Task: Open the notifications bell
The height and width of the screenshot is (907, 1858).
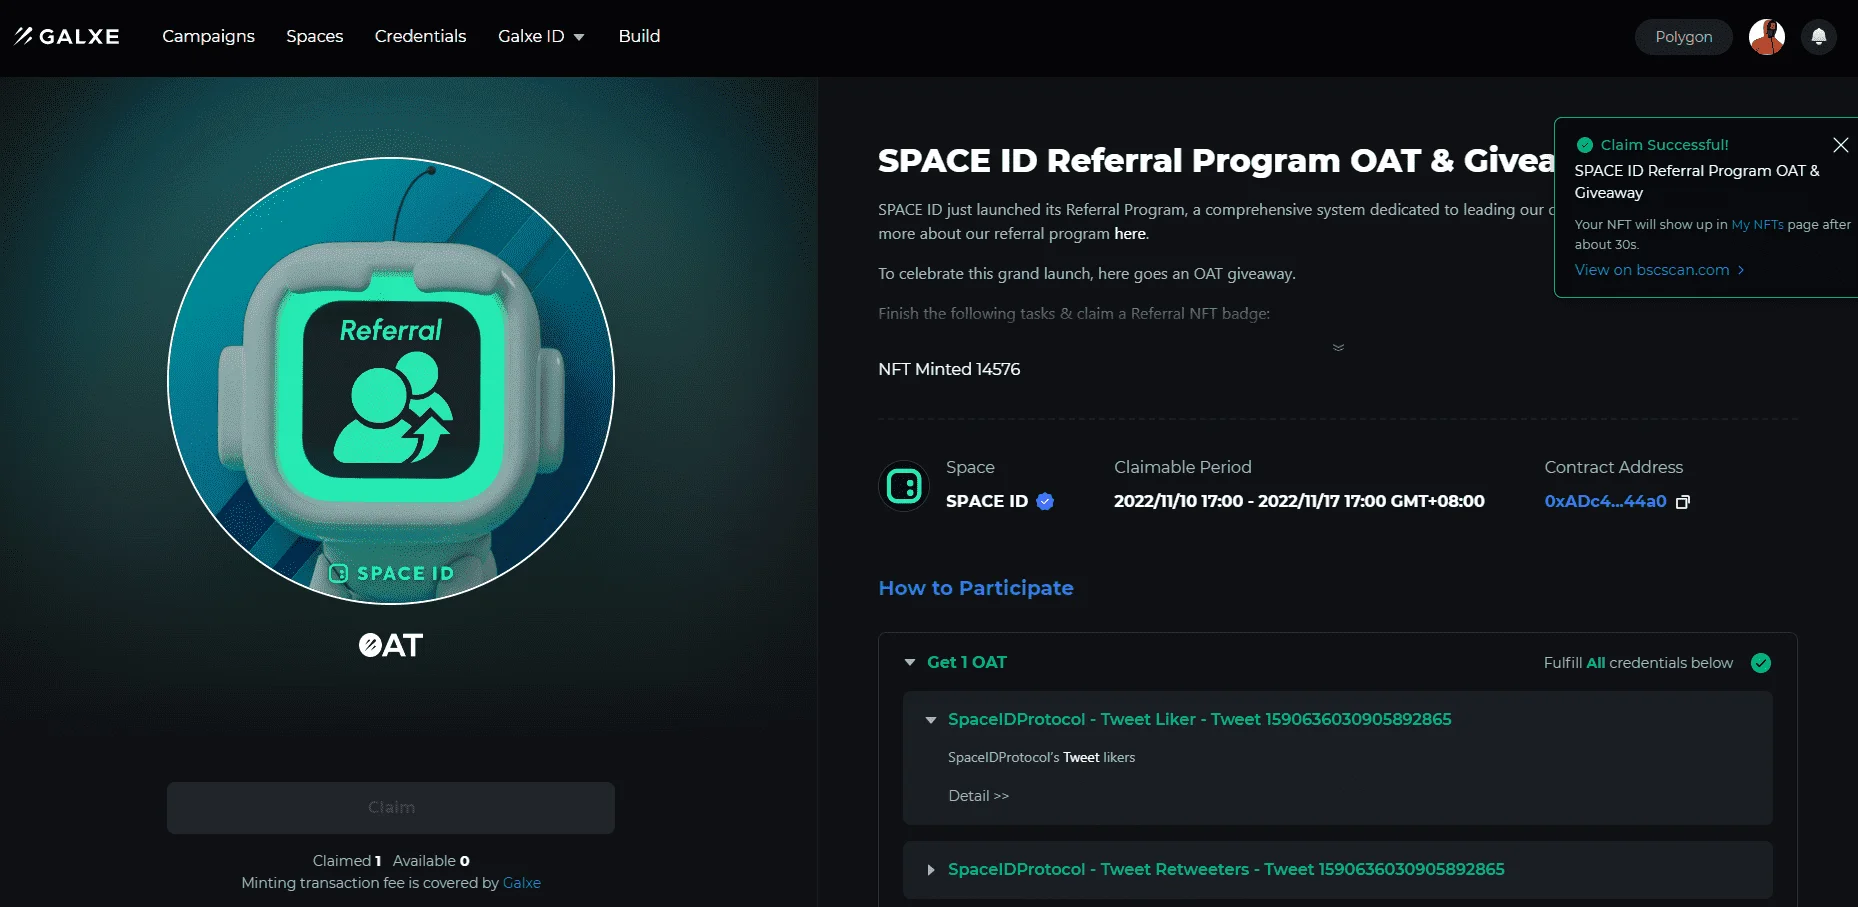Action: [1819, 37]
